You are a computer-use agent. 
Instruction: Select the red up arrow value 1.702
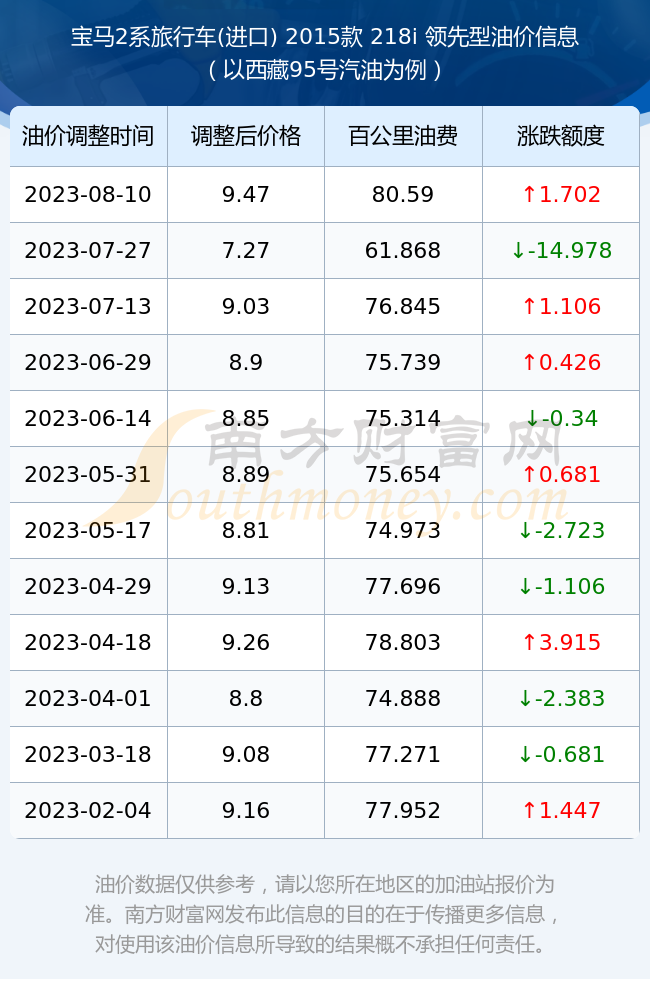[x=561, y=195]
